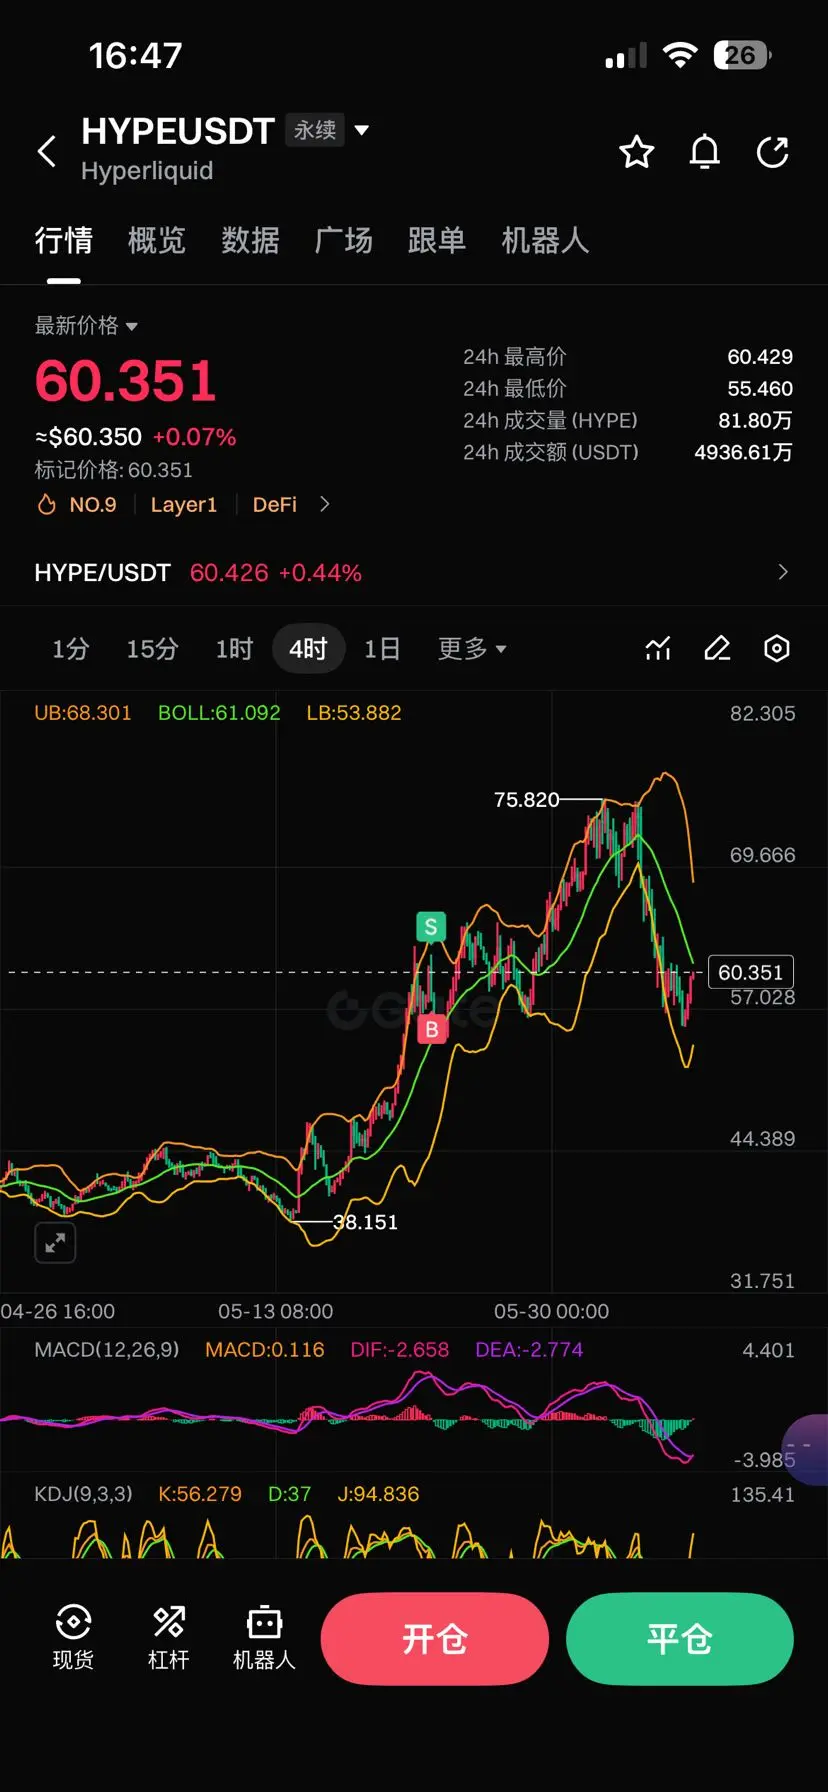The height and width of the screenshot is (1792, 828).
Task: Tap 24h 最高价 value 60.429
Action: click(760, 357)
